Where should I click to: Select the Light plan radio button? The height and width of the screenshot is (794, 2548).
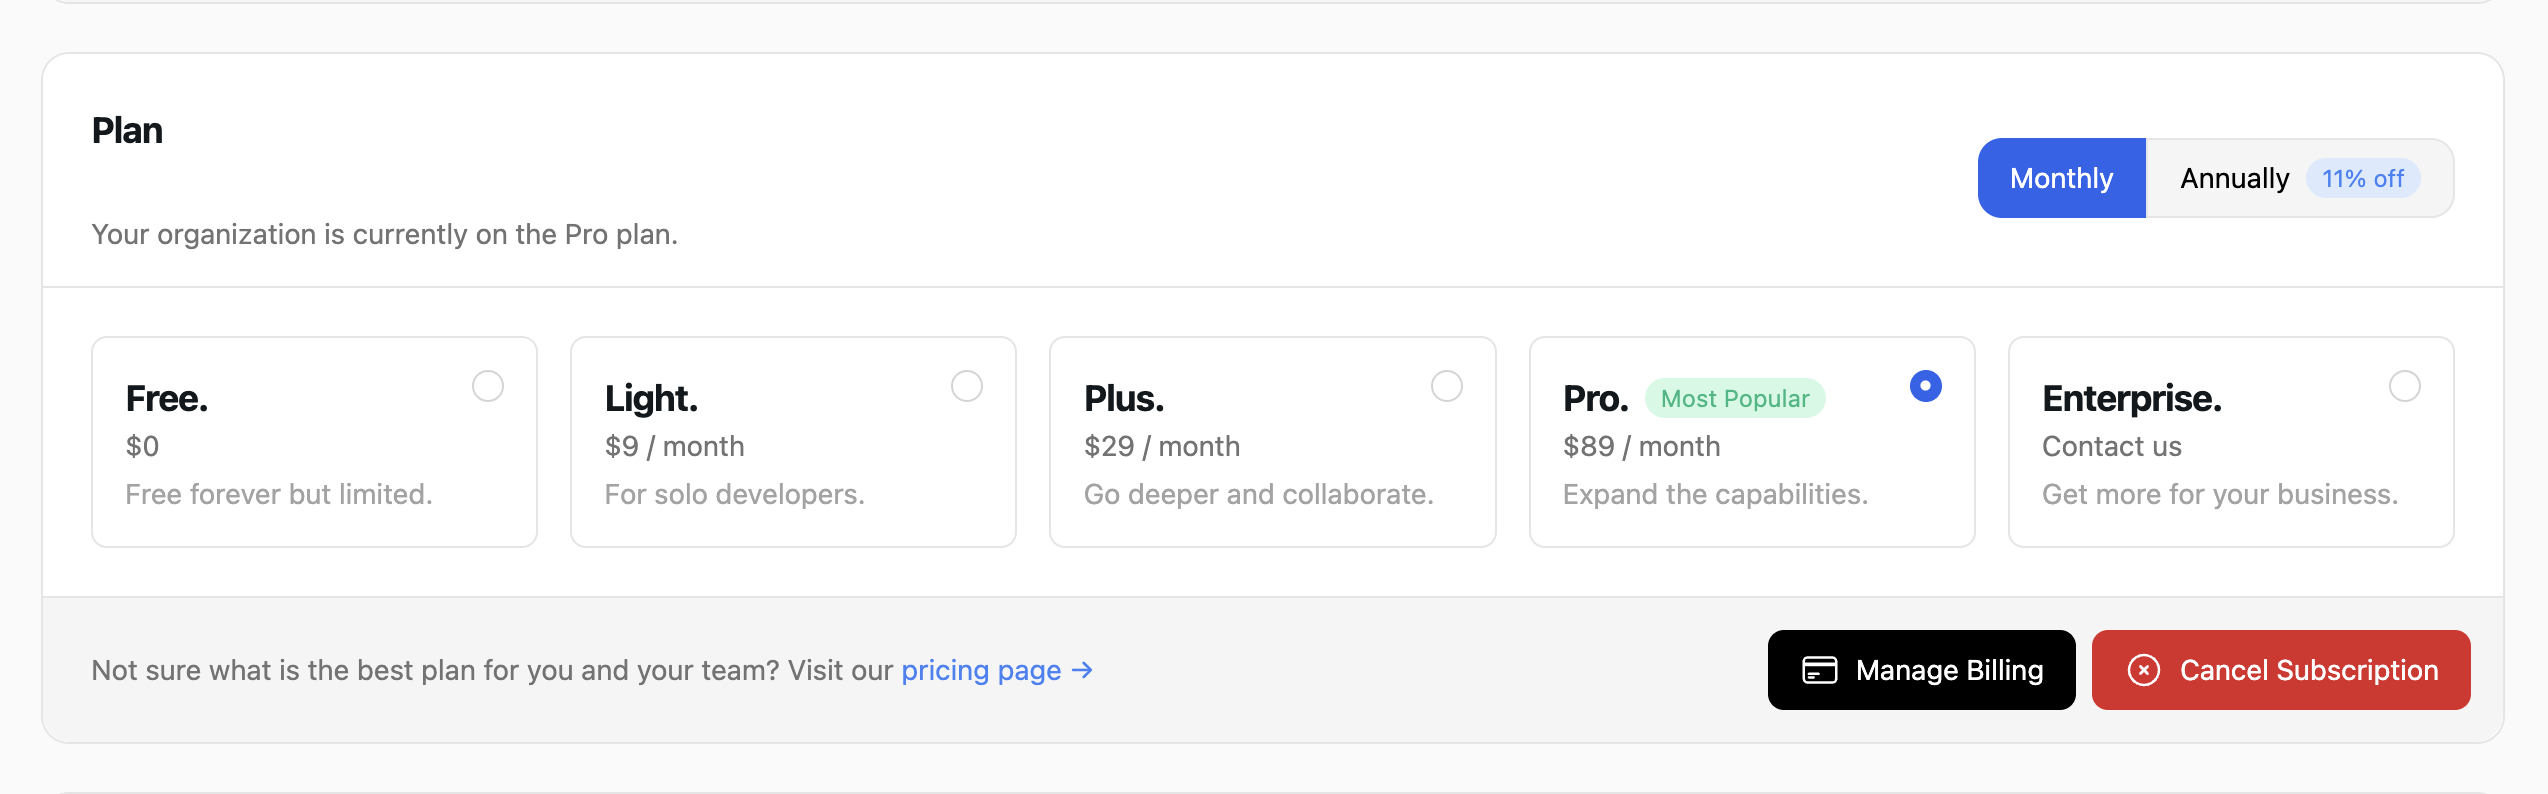coord(967,386)
